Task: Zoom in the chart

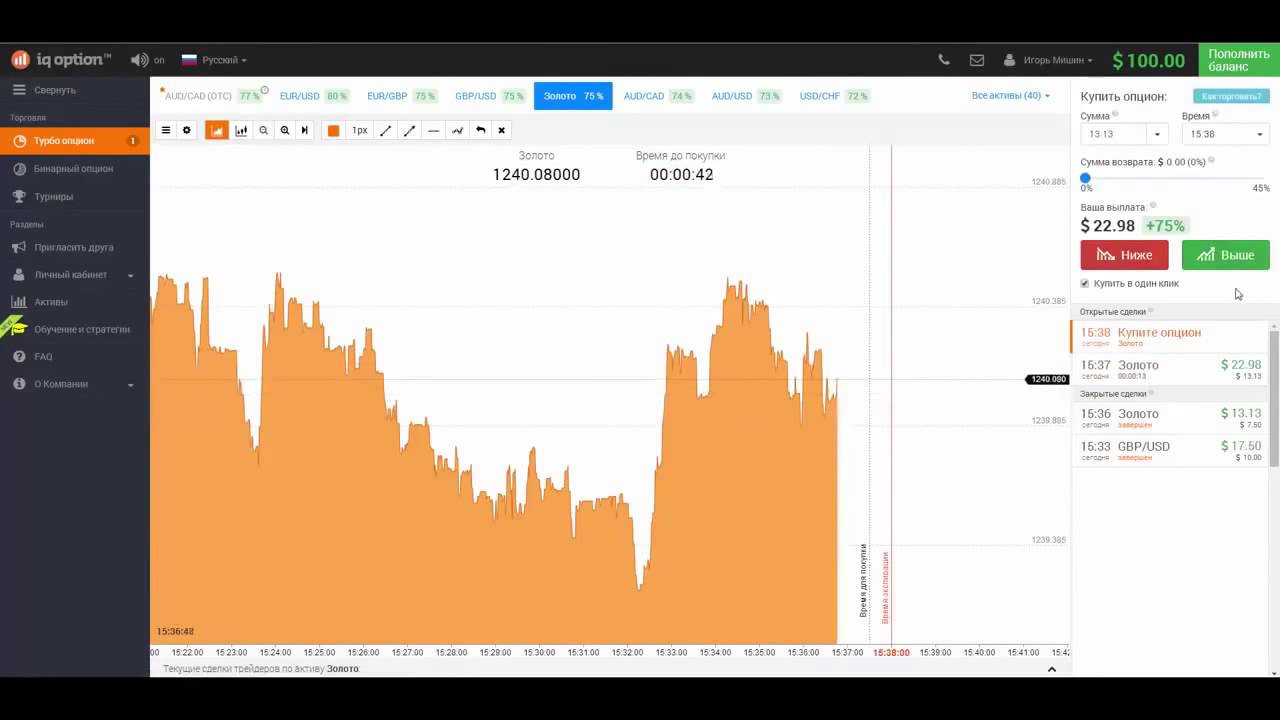Action: pyautogui.click(x=285, y=130)
